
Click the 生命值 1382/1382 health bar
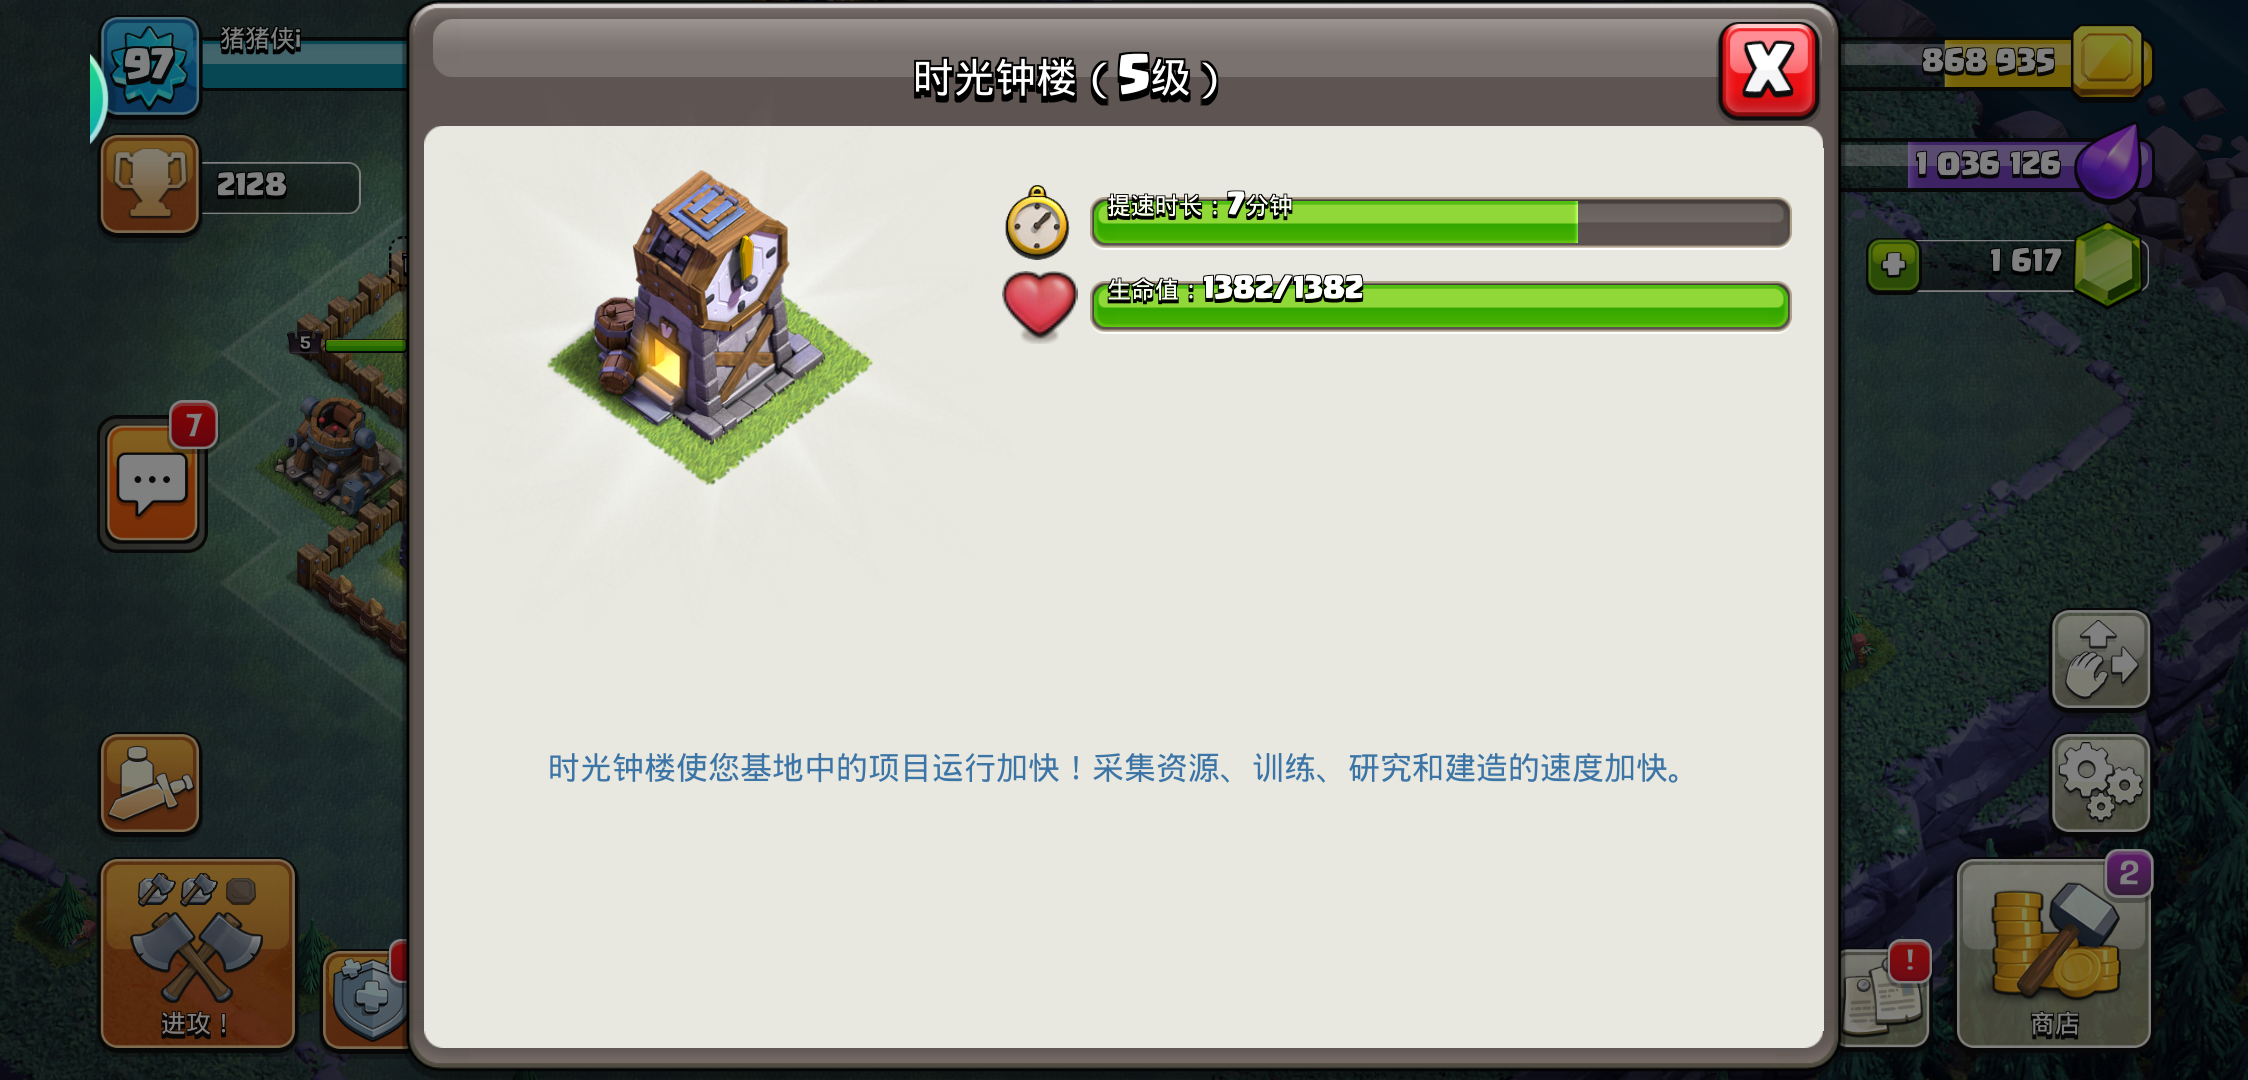click(1440, 306)
